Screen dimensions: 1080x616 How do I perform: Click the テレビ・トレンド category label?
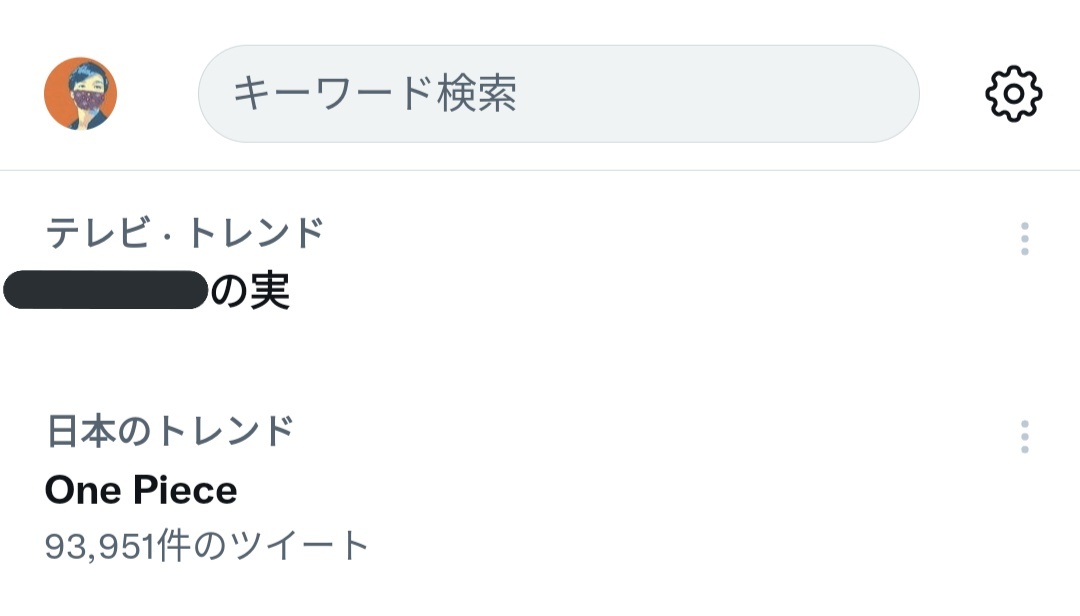(x=184, y=233)
